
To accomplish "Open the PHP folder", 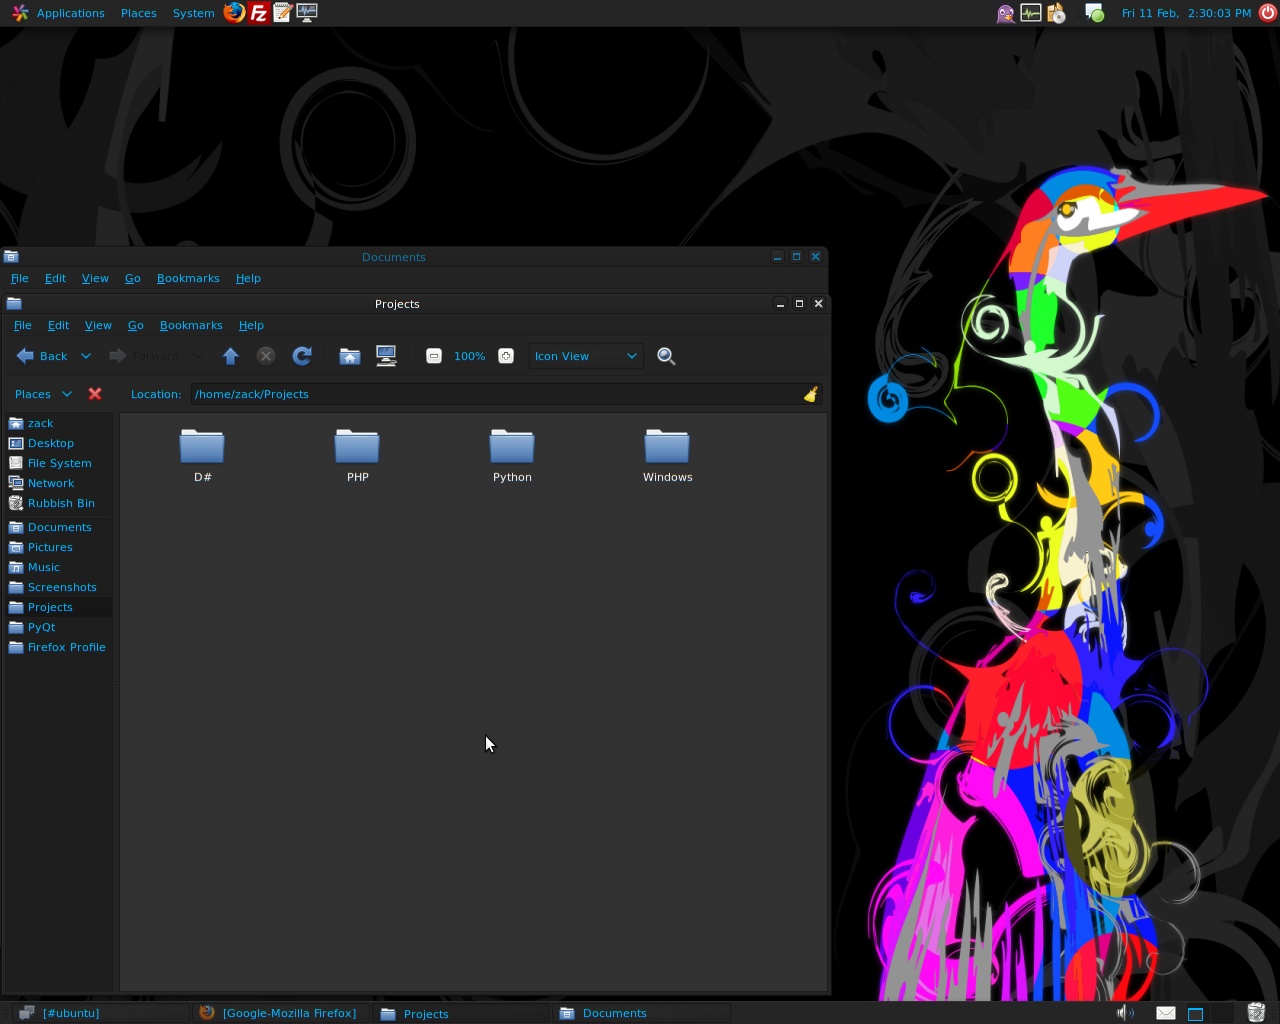I will click(x=357, y=456).
